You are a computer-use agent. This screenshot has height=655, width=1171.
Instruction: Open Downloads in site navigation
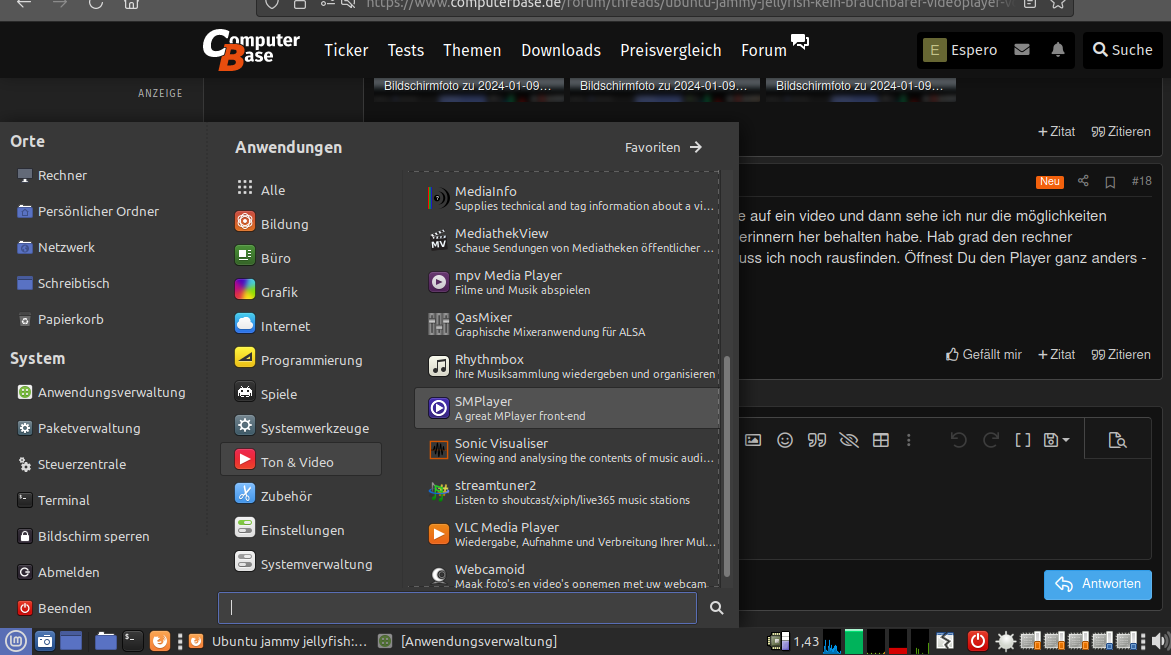(x=561, y=50)
